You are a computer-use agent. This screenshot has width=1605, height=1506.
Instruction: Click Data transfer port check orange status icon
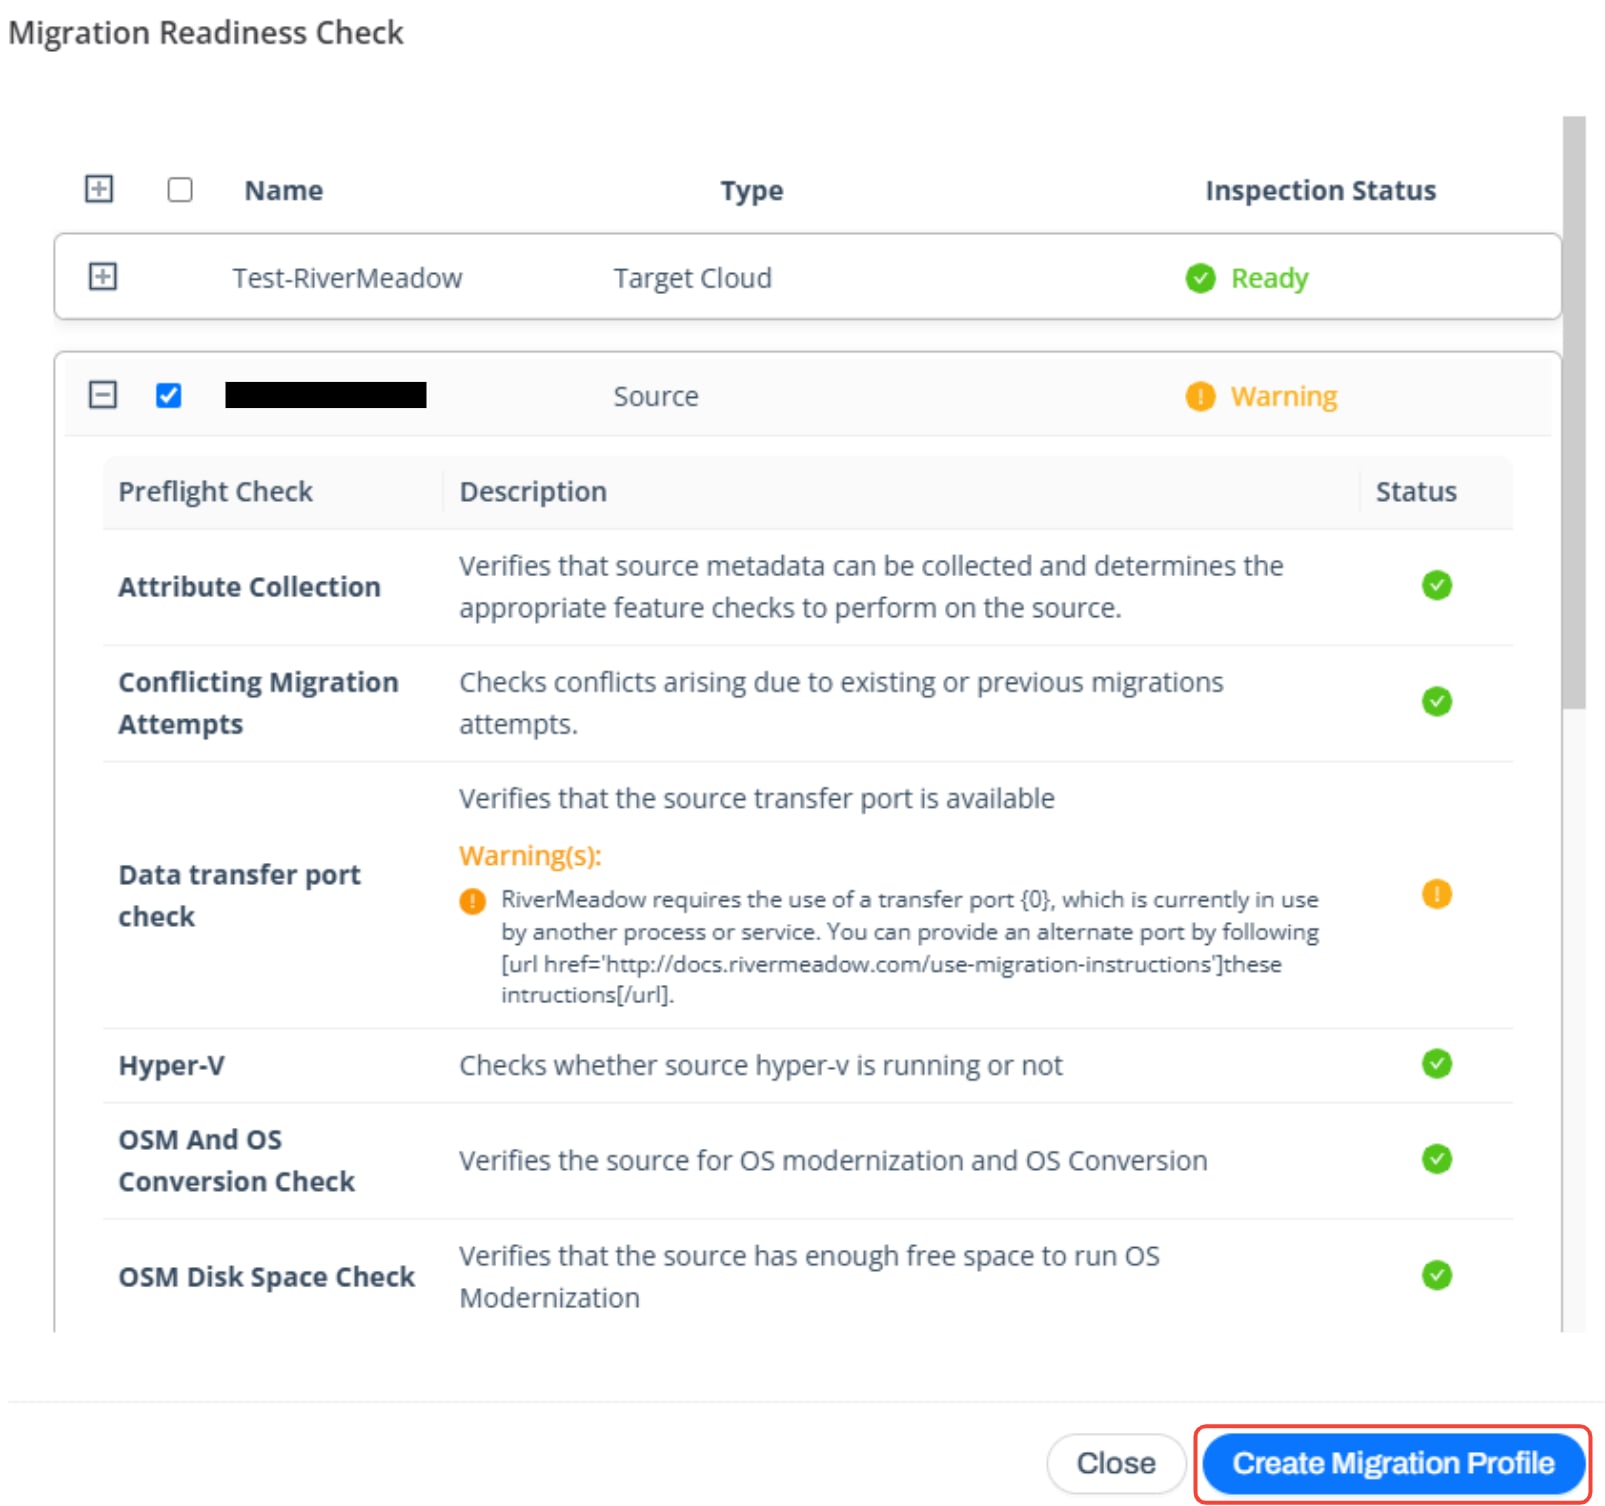pyautogui.click(x=1436, y=893)
